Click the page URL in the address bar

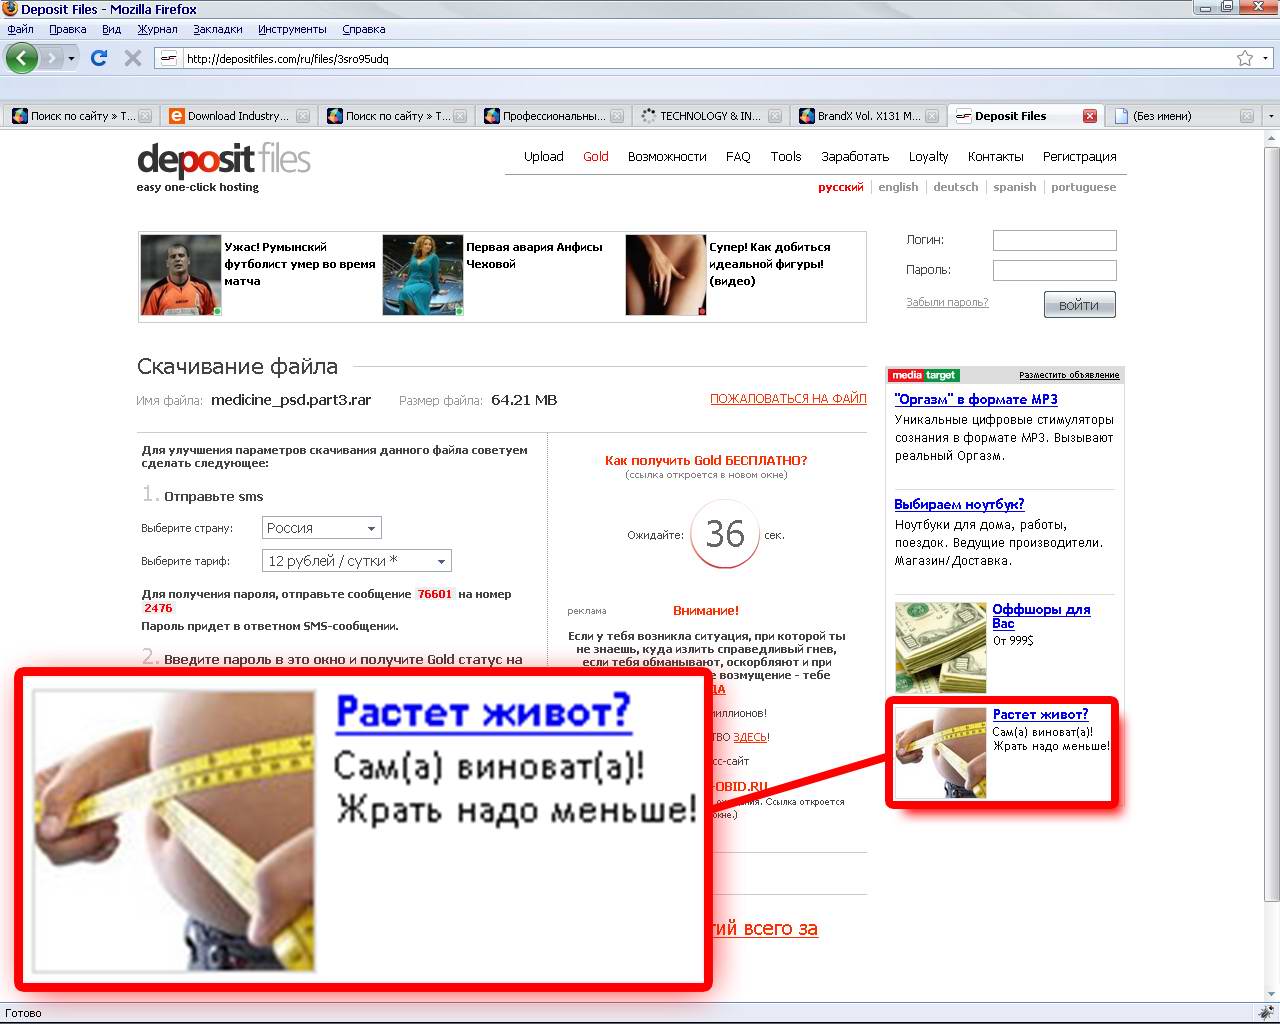click(x=288, y=59)
